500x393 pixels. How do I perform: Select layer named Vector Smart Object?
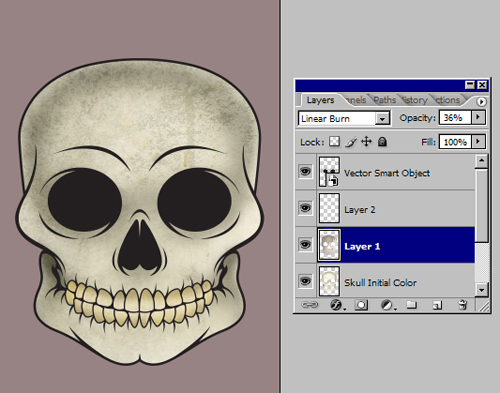387,173
